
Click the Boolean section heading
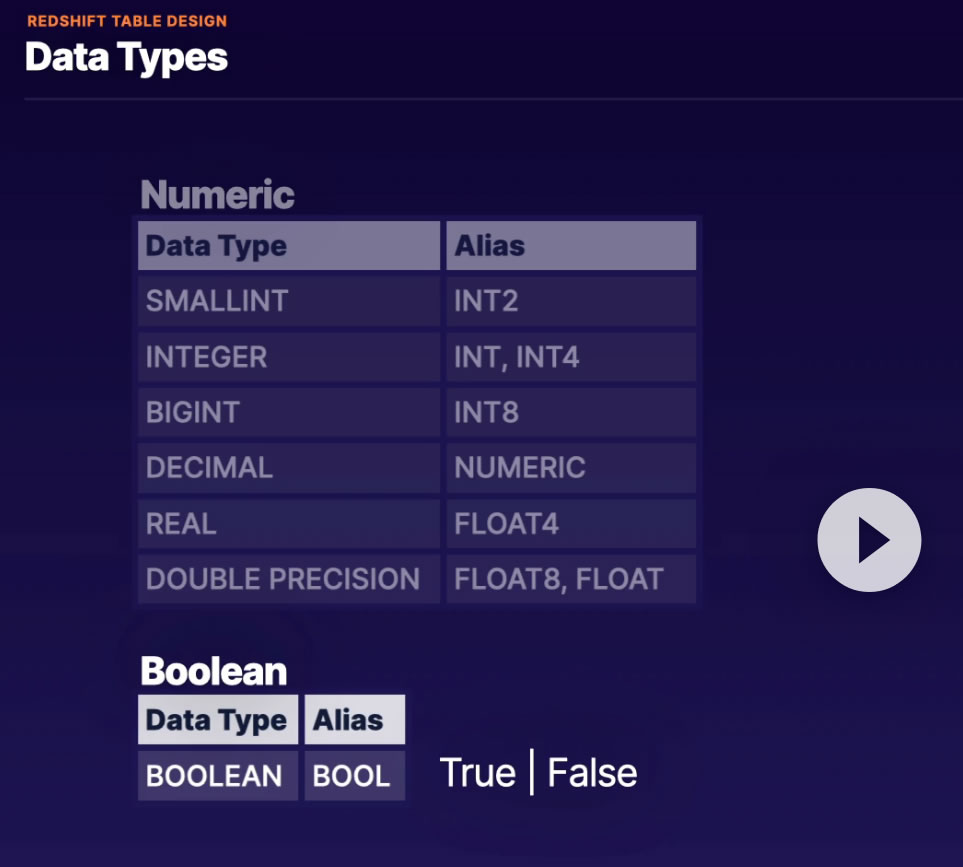(213, 670)
